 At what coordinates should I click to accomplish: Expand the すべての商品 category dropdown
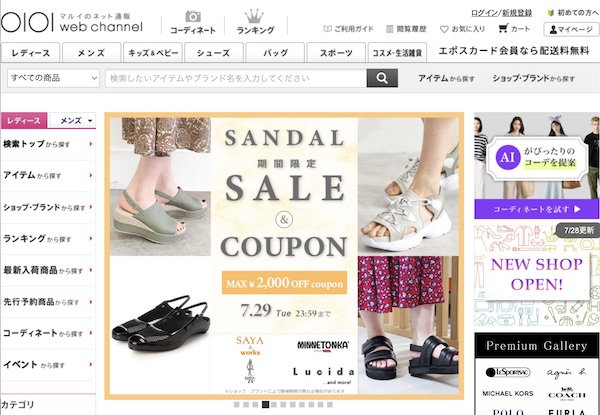coord(53,78)
